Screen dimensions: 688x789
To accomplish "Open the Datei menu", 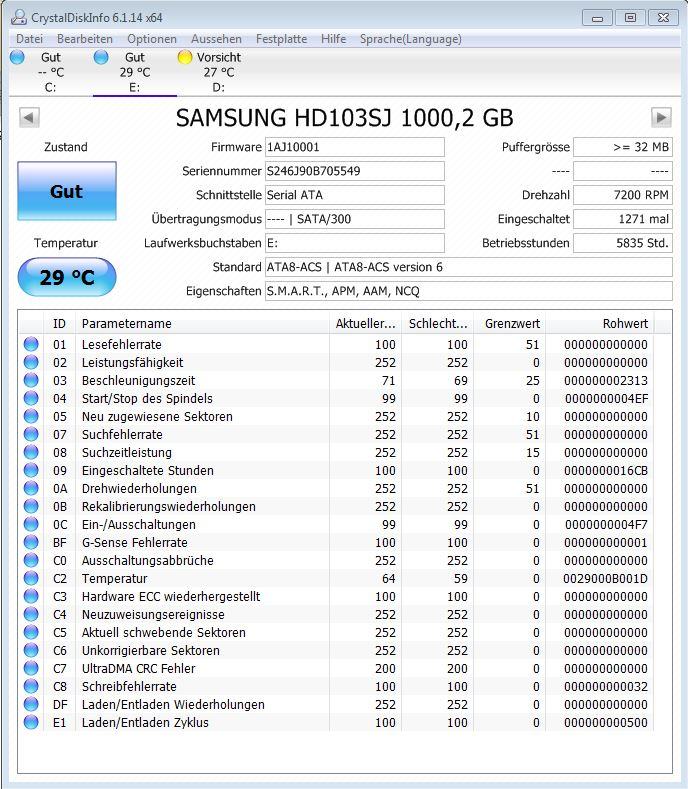I will 29,39.
